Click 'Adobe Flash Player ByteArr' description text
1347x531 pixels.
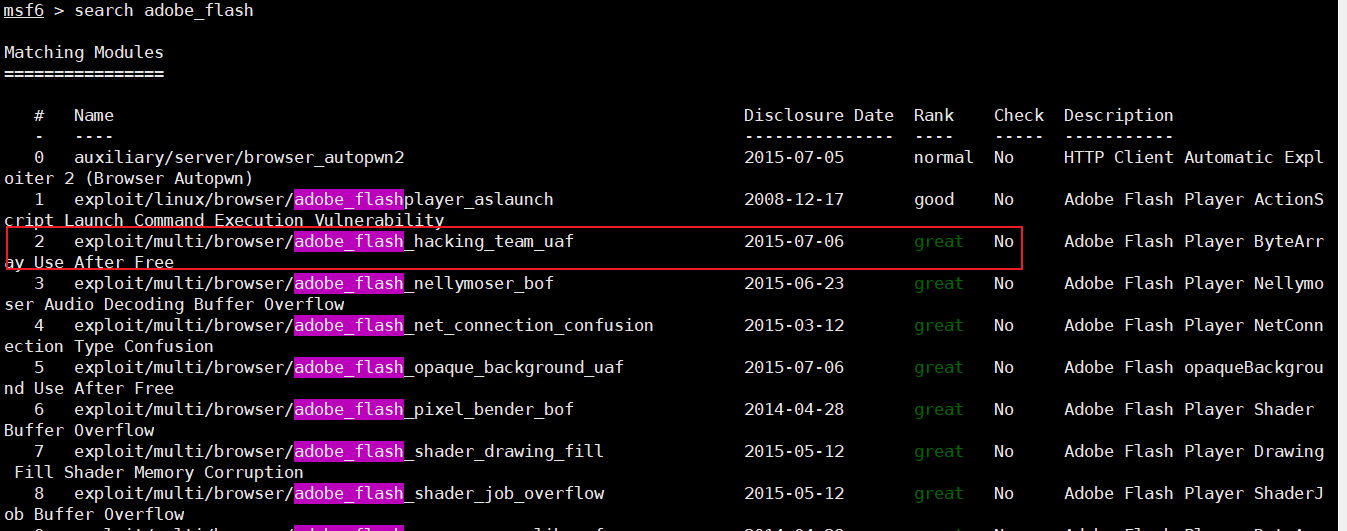[1194, 241]
